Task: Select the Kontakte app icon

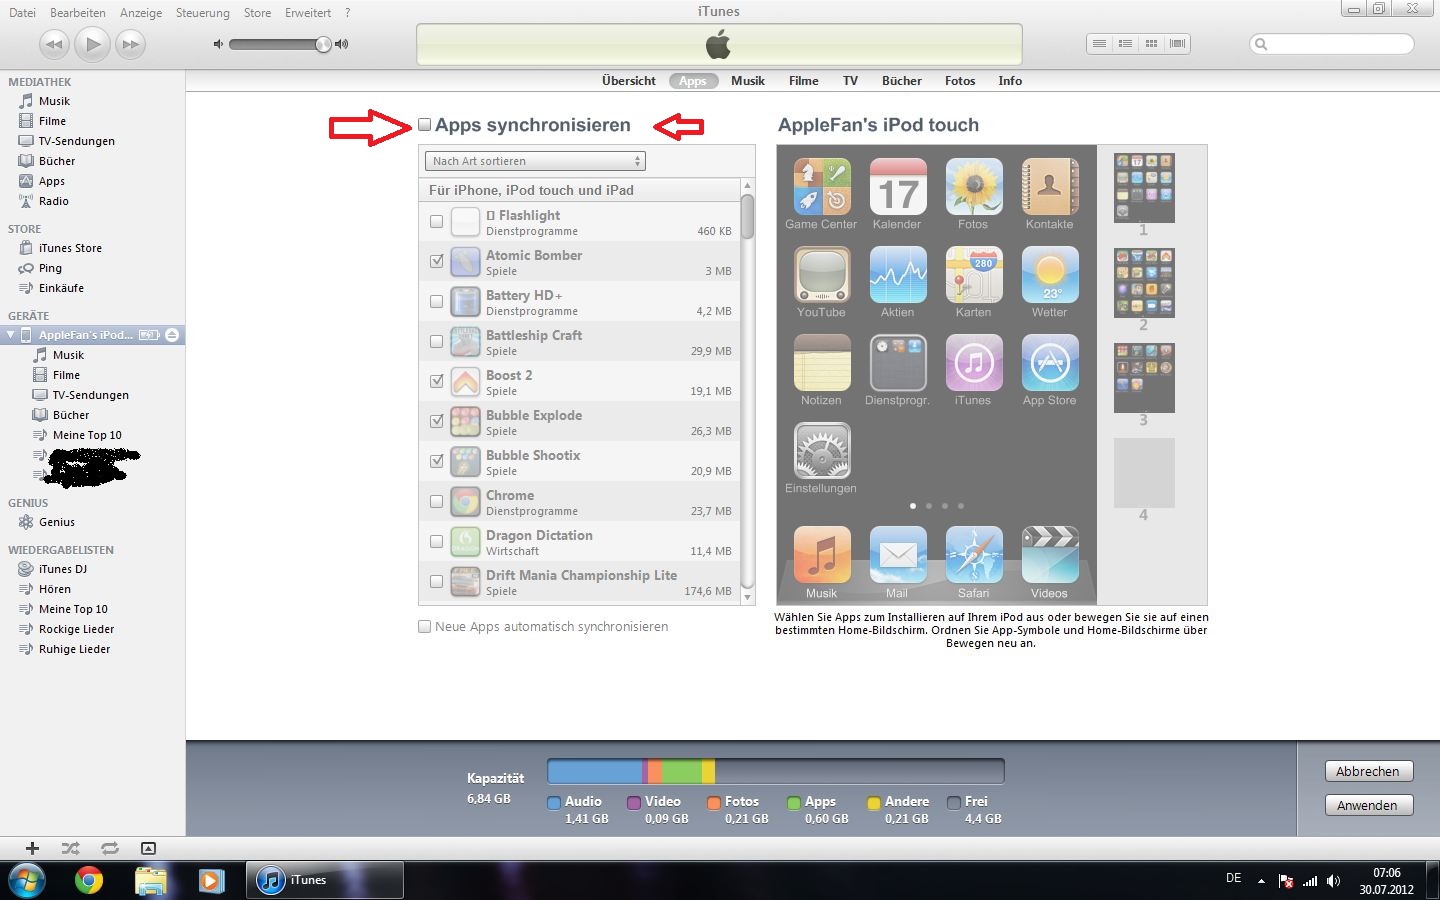Action: (1049, 187)
